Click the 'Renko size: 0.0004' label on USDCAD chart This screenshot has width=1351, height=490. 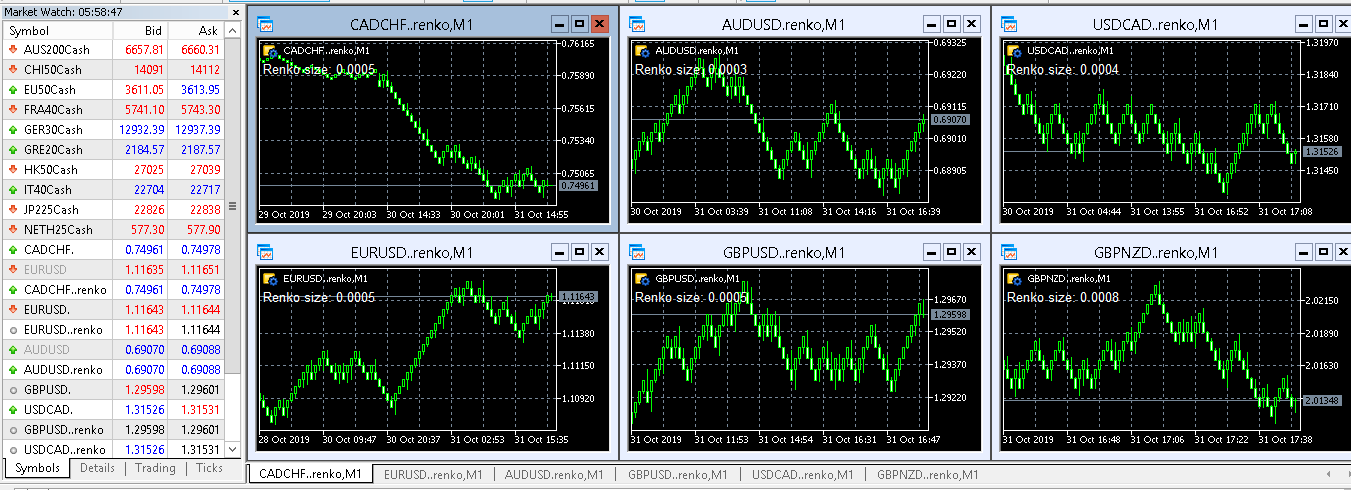pyautogui.click(x=1063, y=70)
